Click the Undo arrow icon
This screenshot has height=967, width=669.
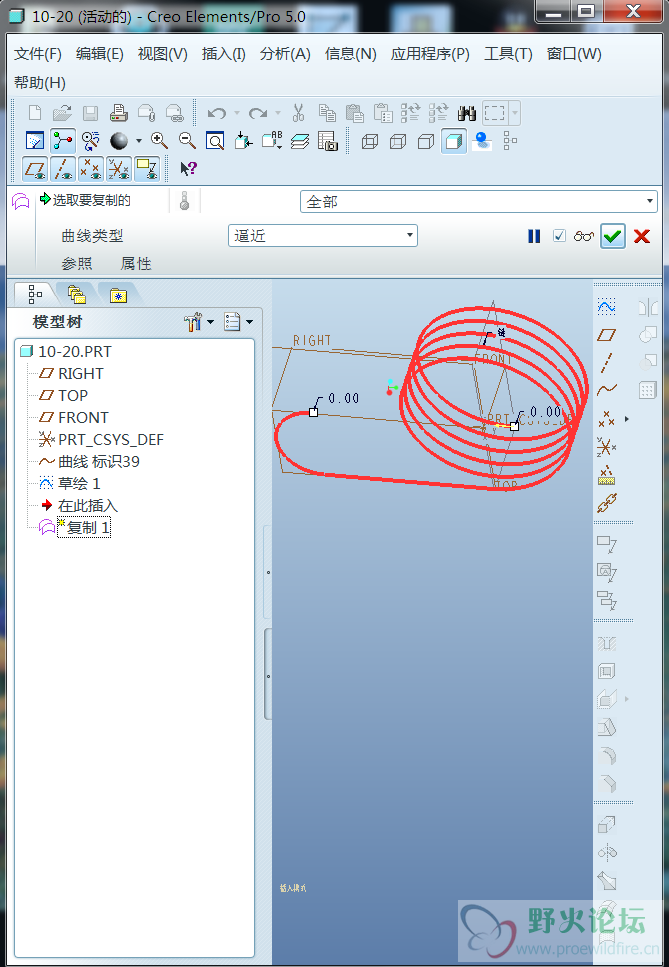(216, 113)
